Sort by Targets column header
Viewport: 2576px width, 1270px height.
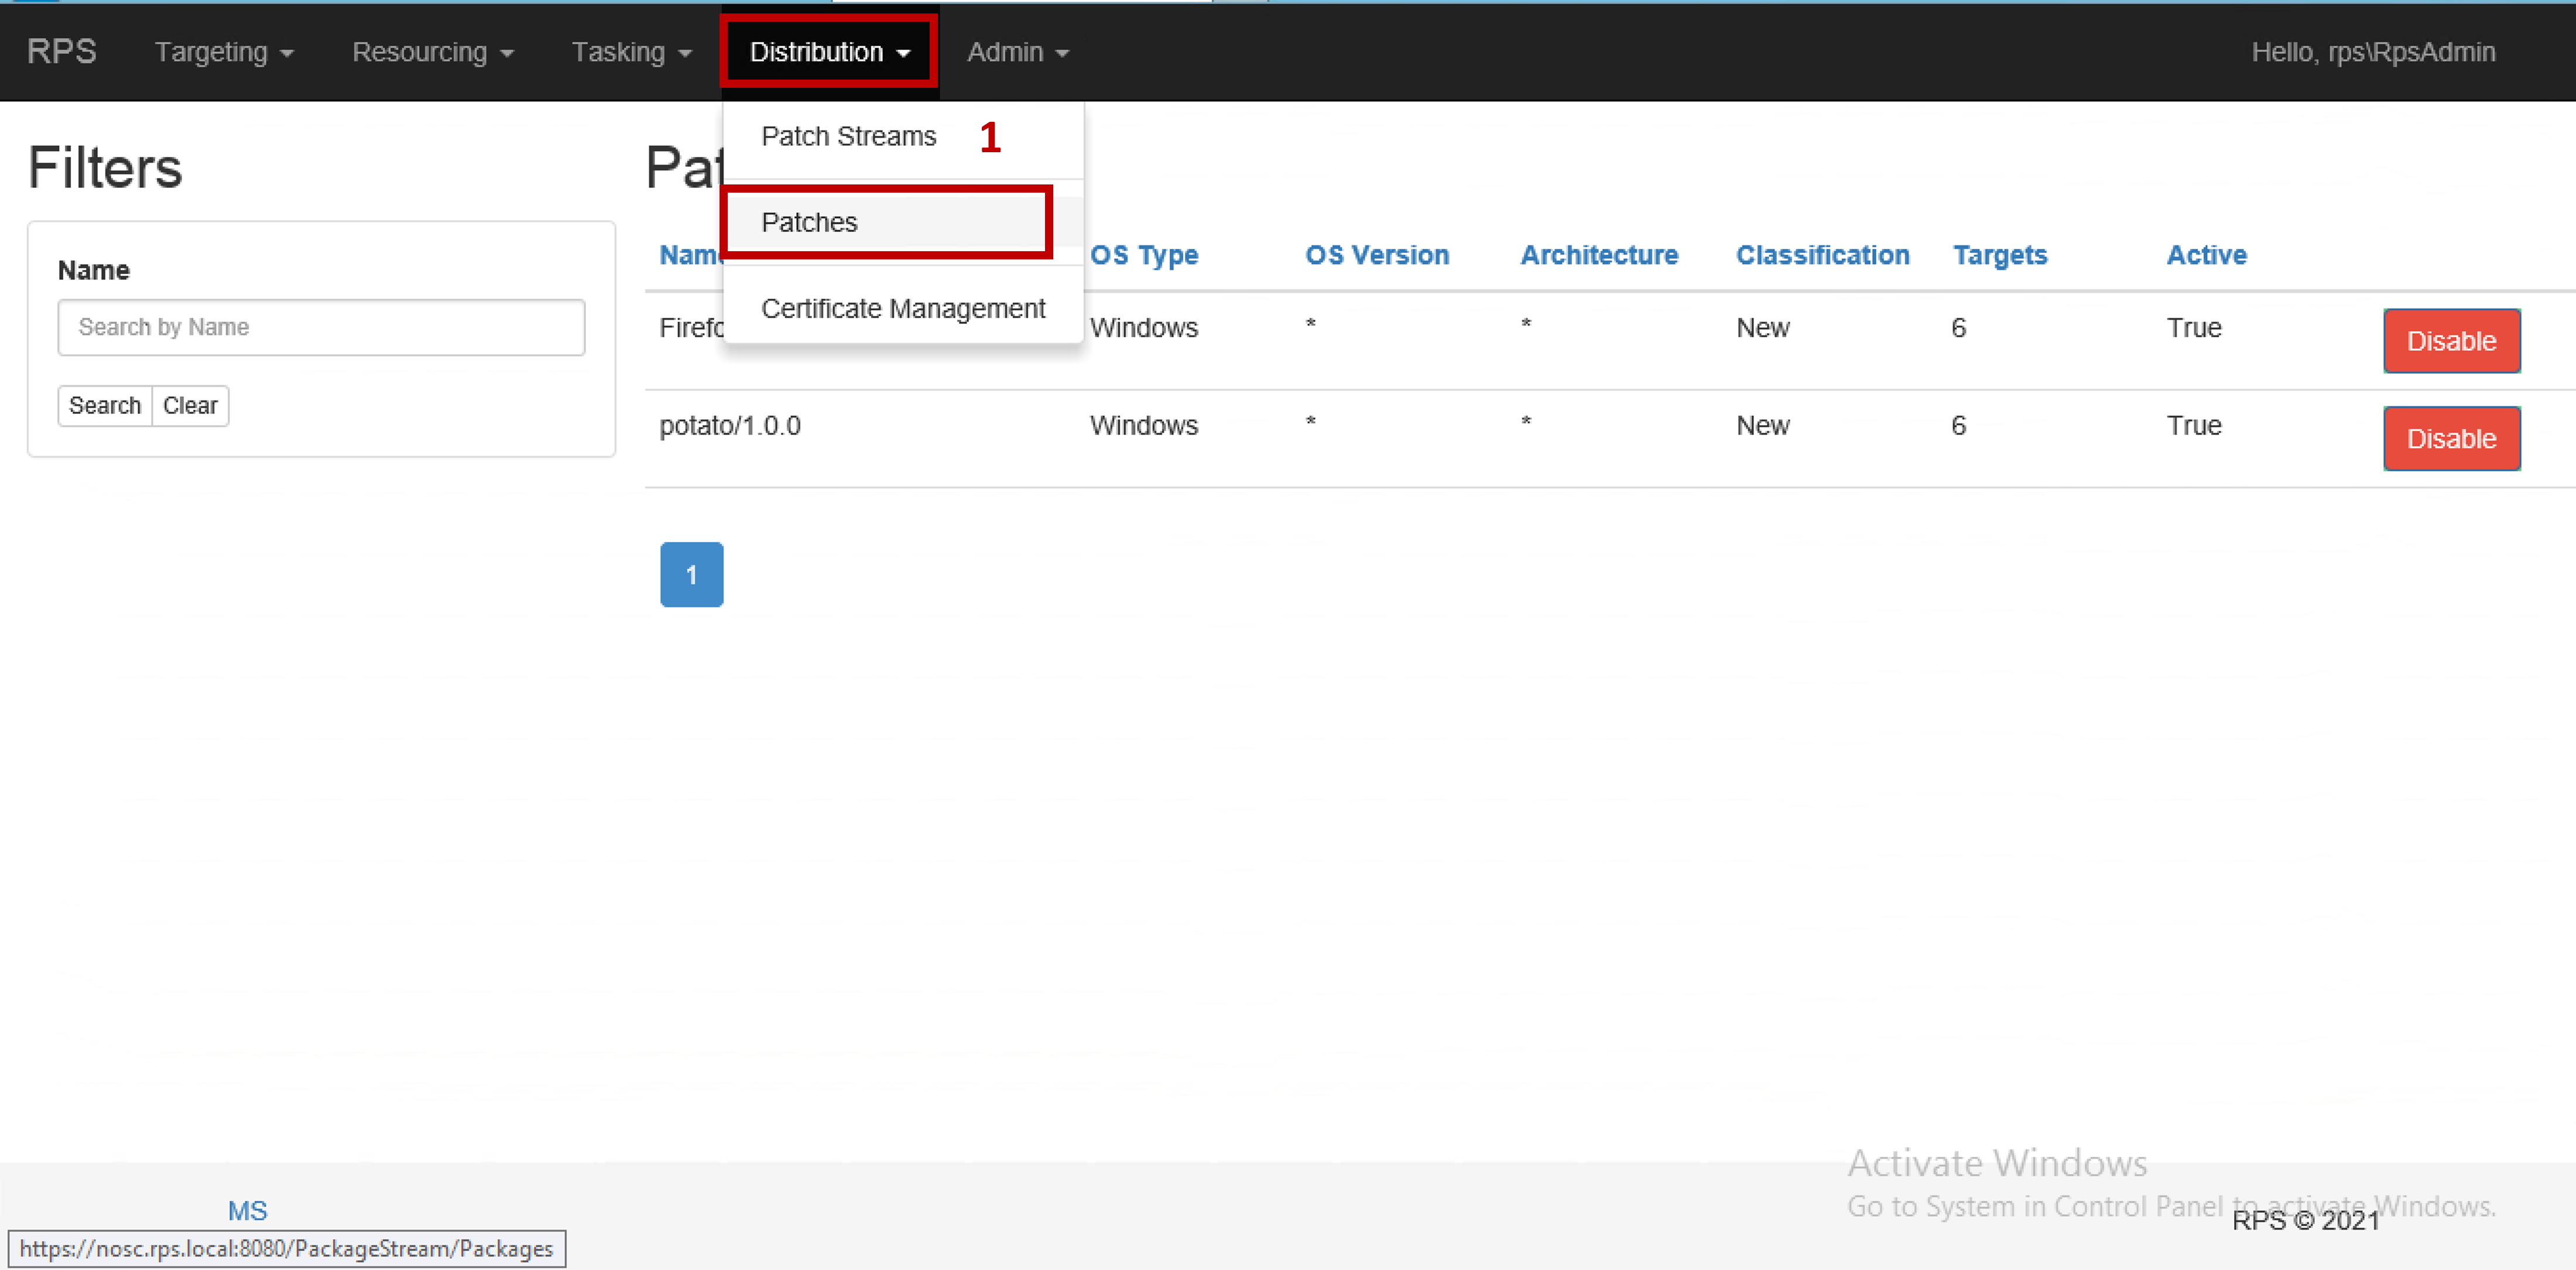pyautogui.click(x=1999, y=255)
